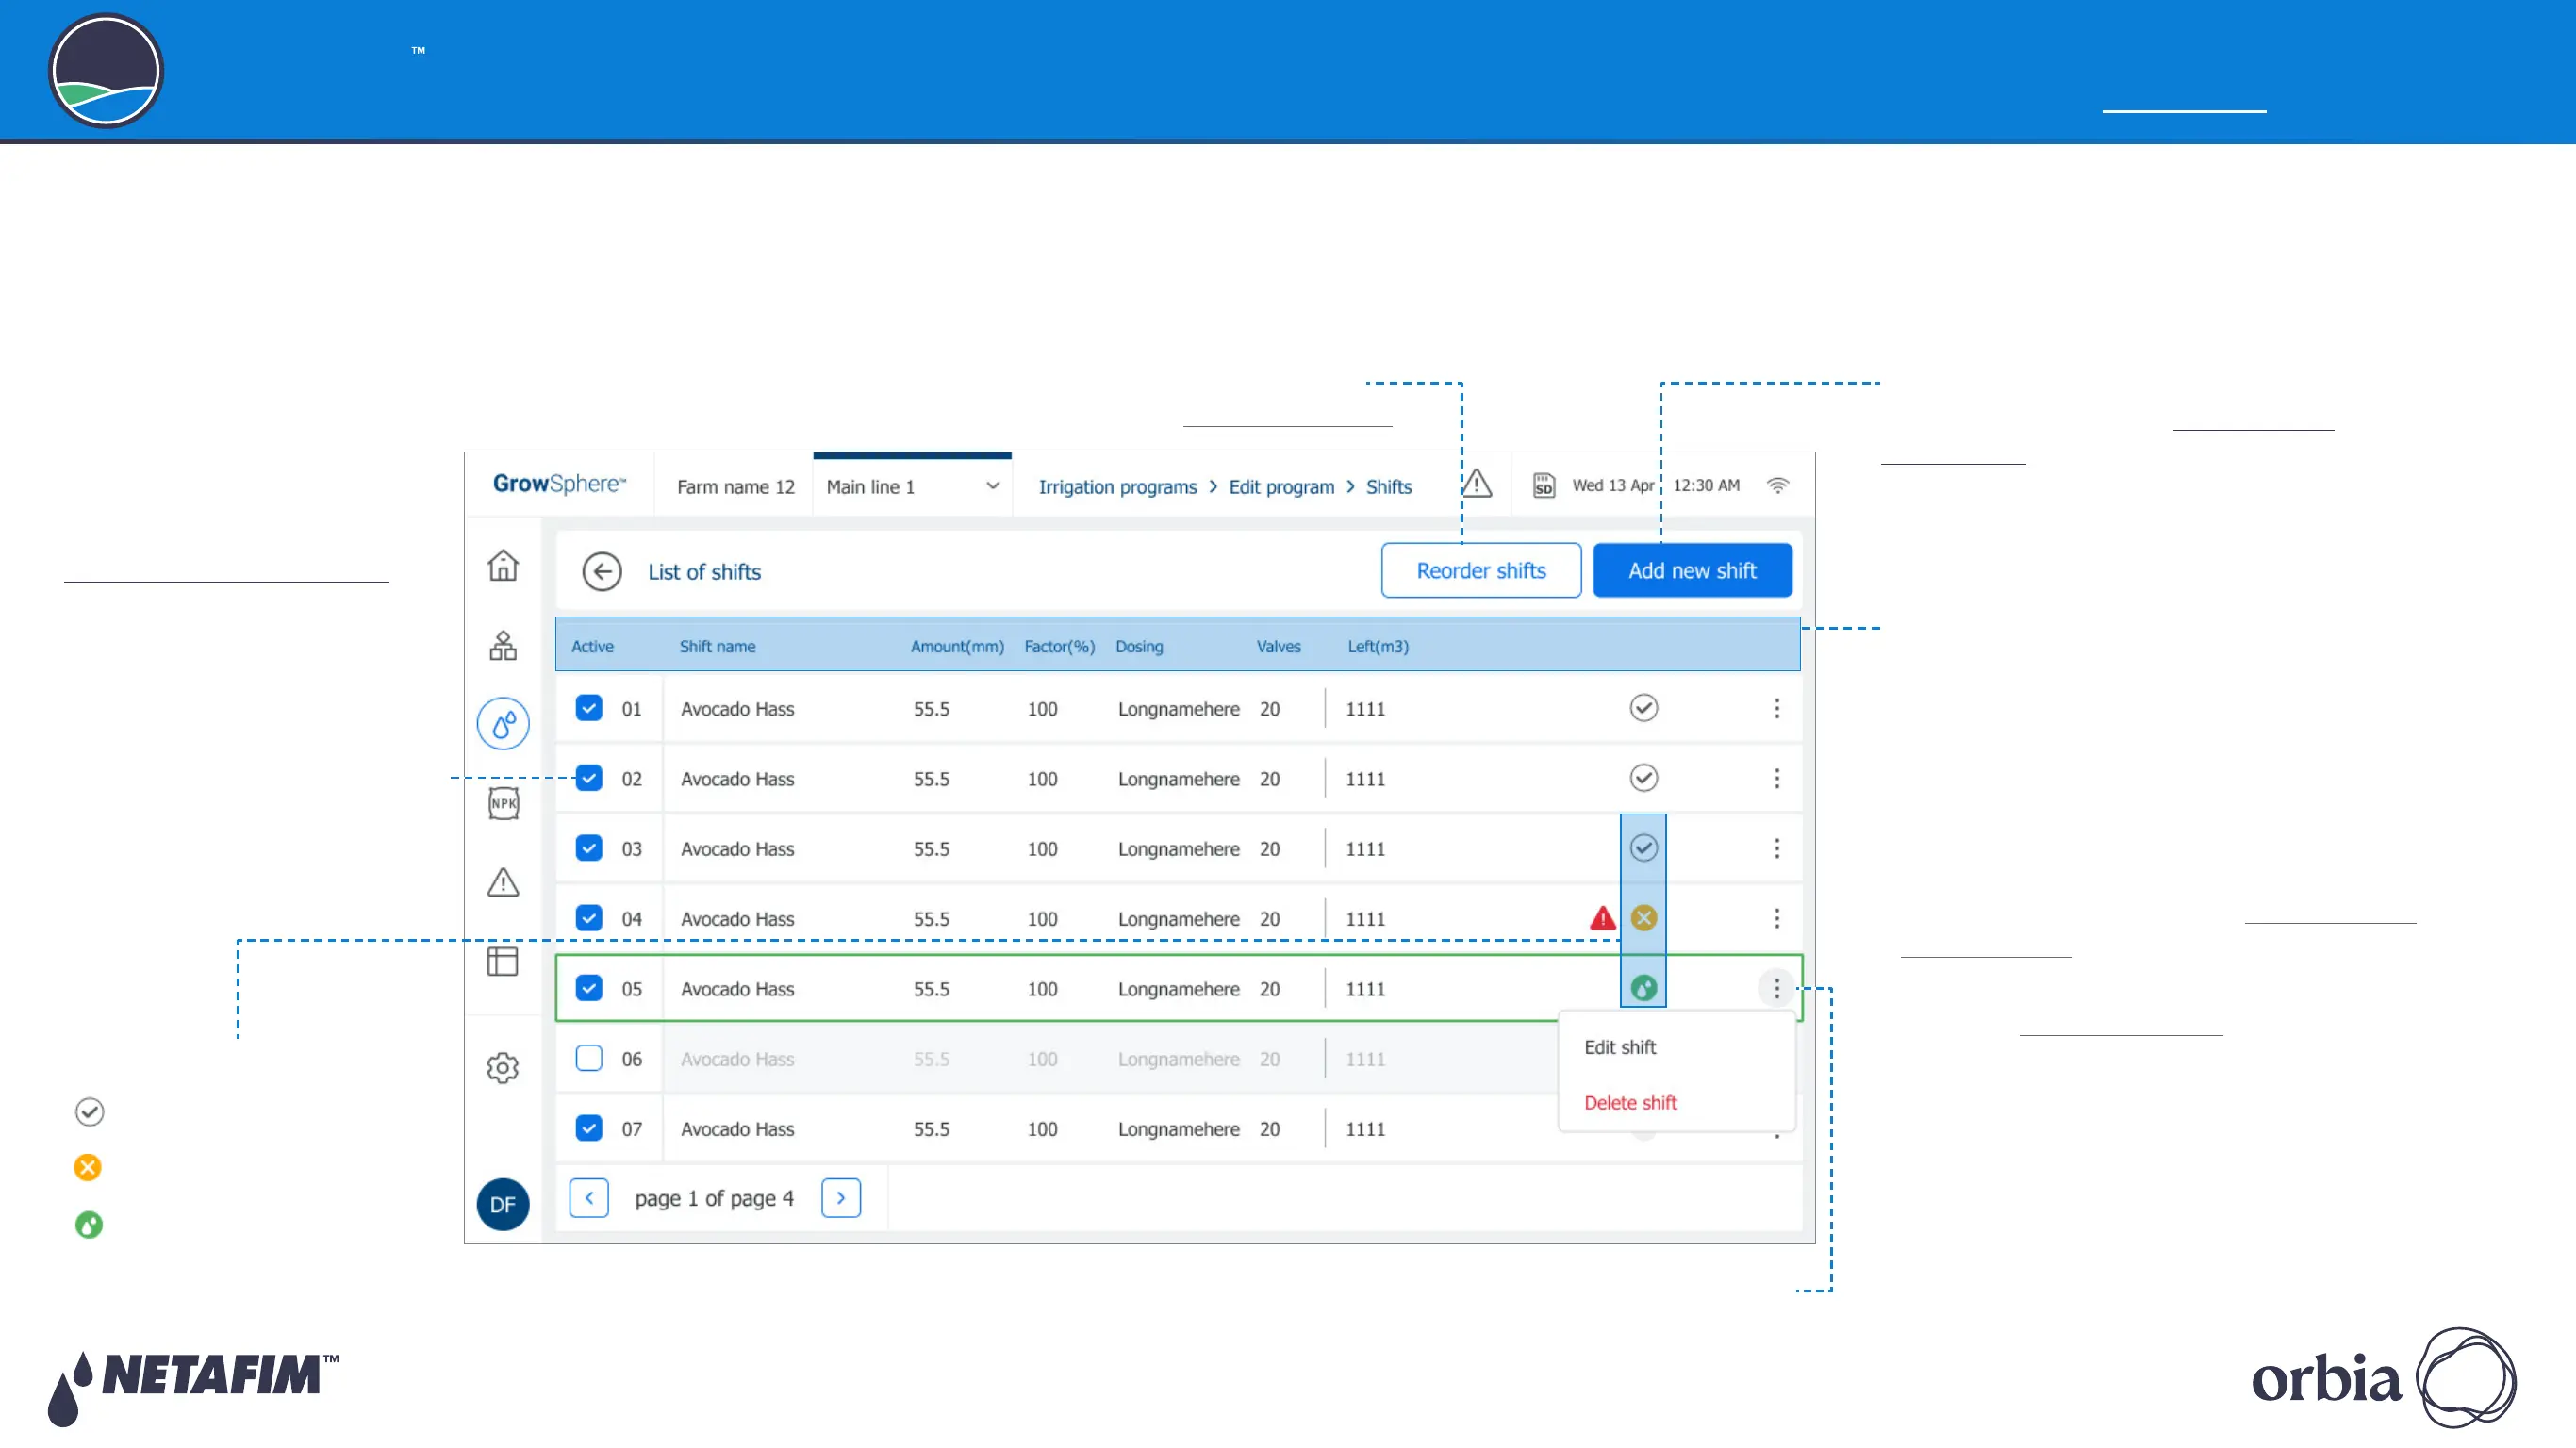
Task: Click the SD card status icon
Action: pyautogui.click(x=1544, y=486)
